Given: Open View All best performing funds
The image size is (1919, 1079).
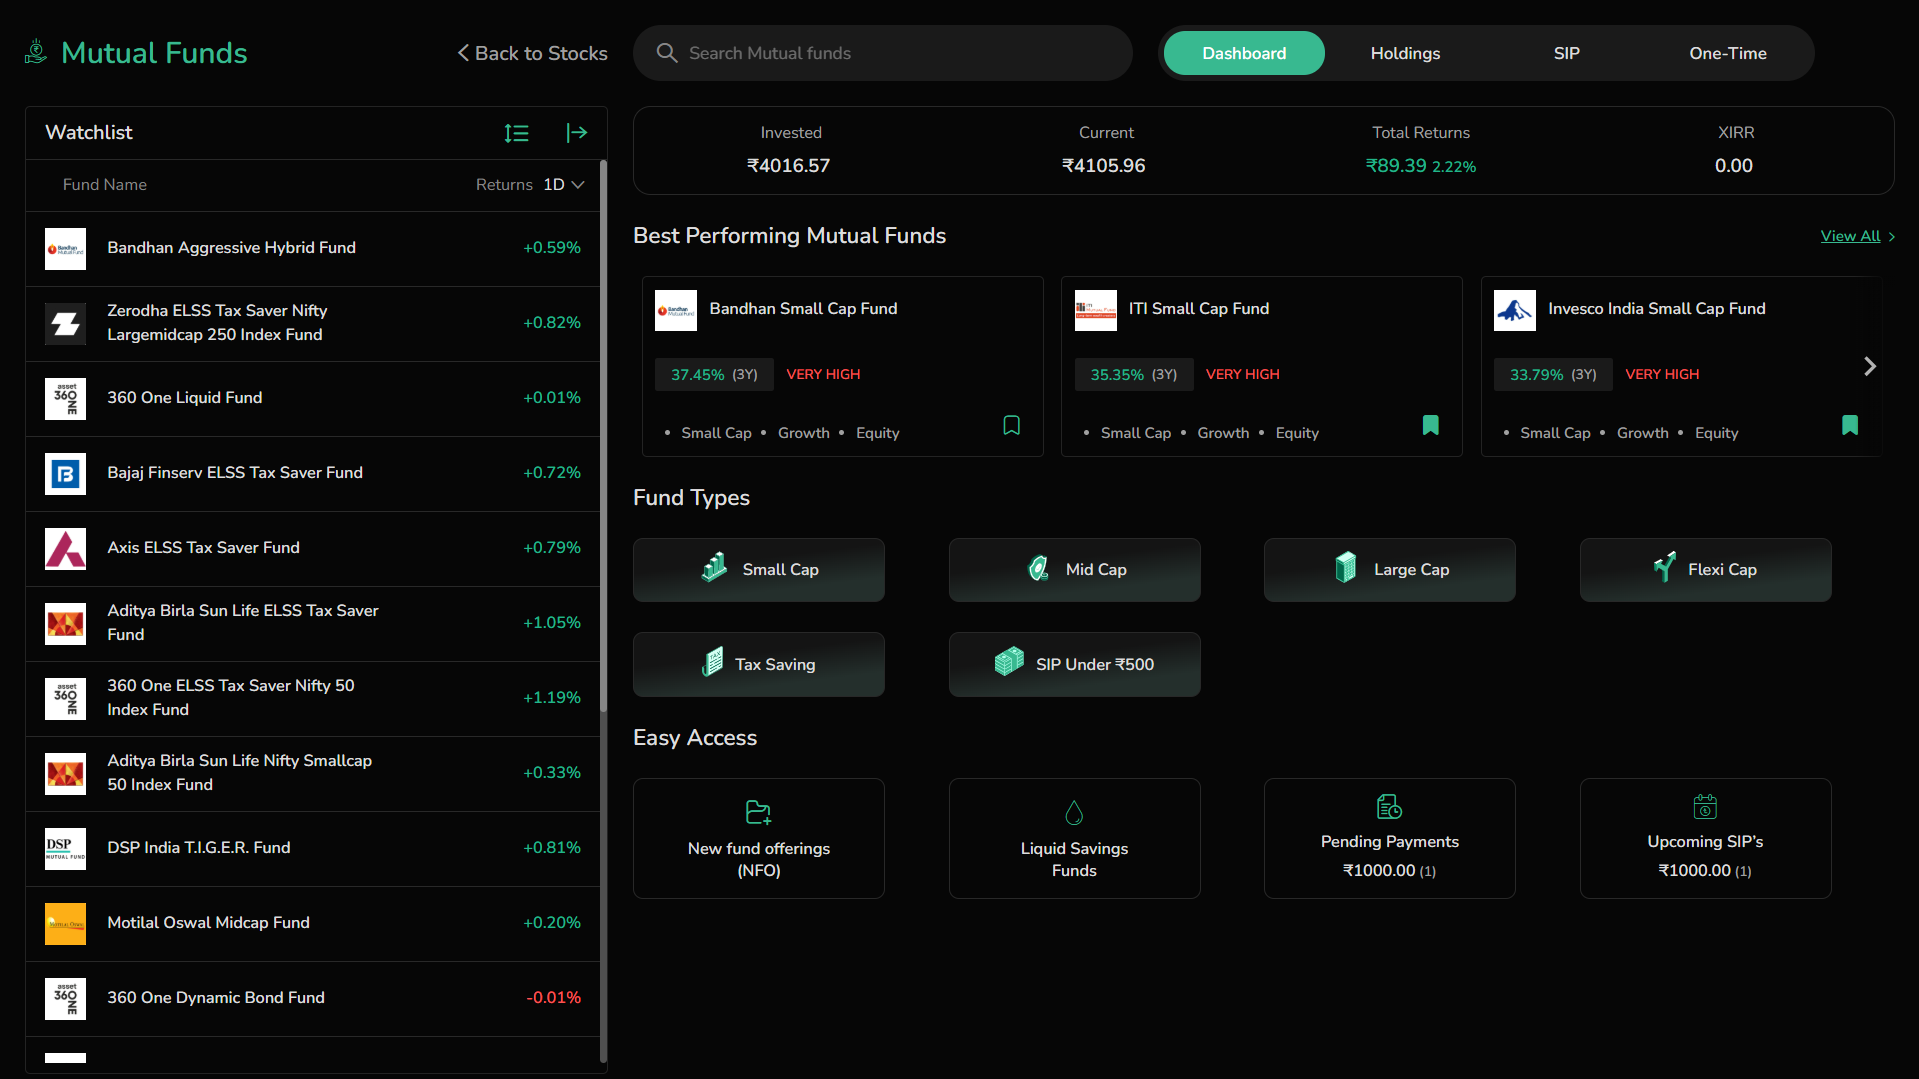Looking at the screenshot, I should click(x=1857, y=236).
